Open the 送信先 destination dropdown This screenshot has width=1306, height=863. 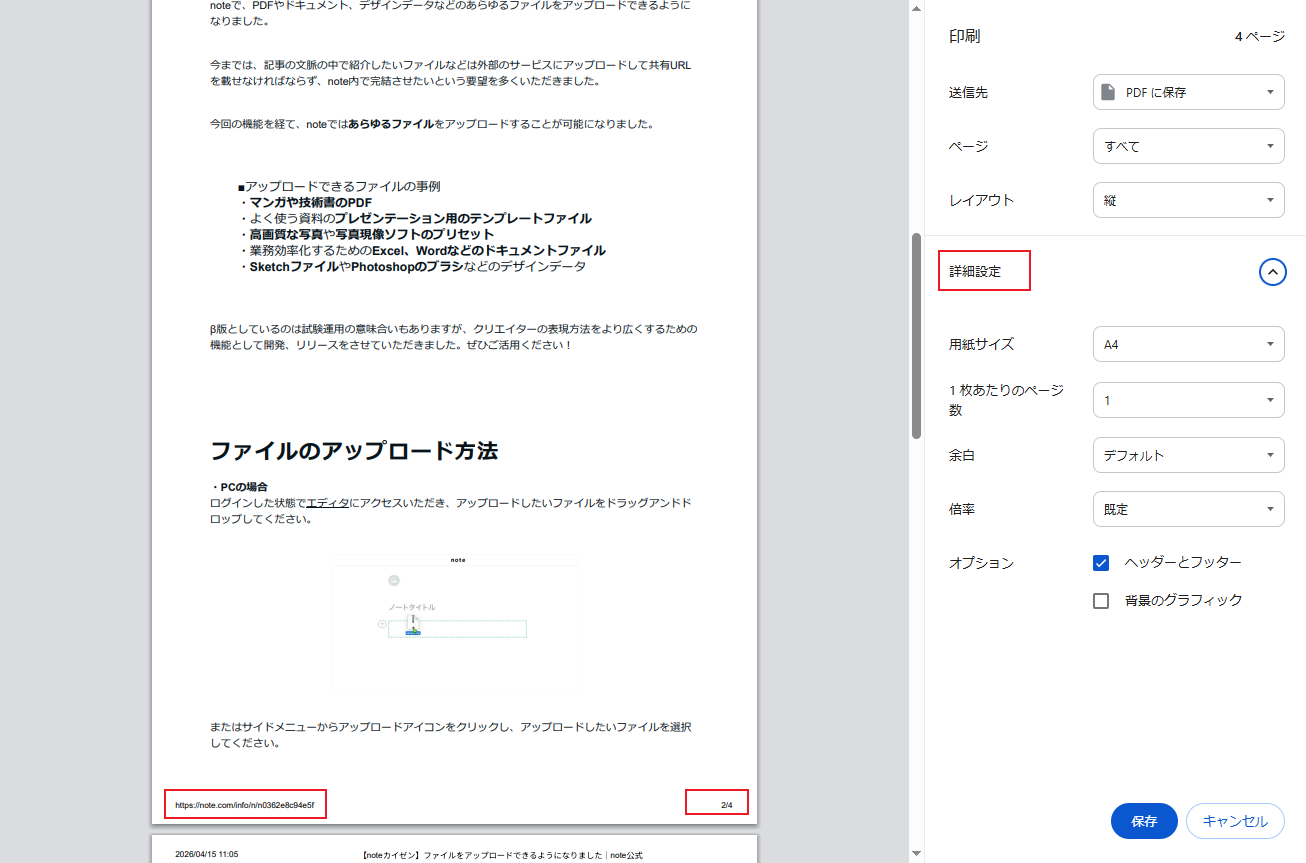coord(1188,91)
